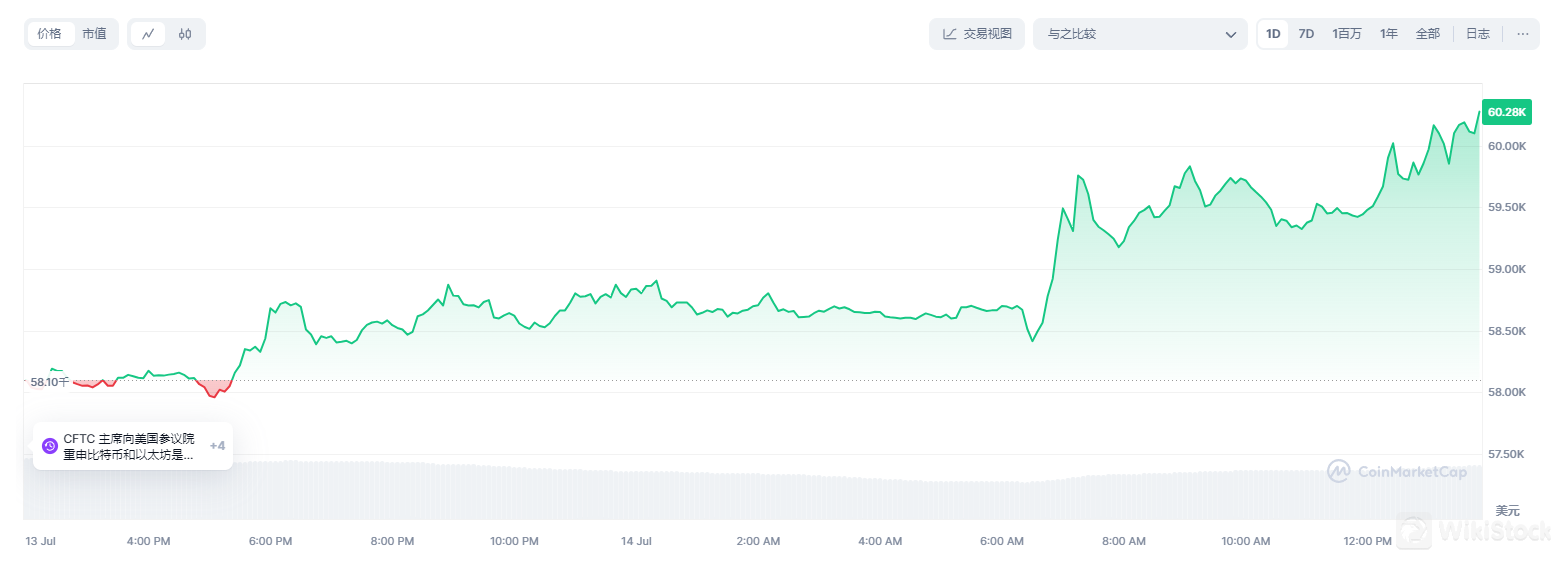
Task: Click the chart icon inside 交易视图 button
Action: pos(949,34)
